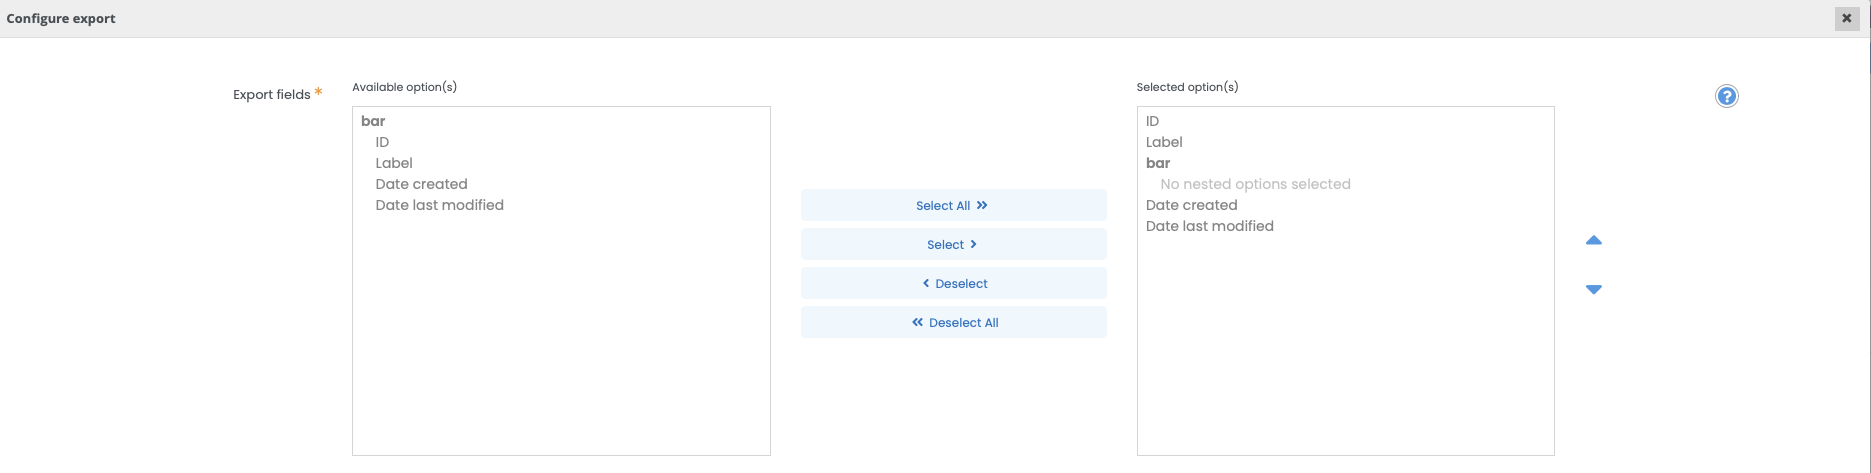Click the Select All button
The height and width of the screenshot is (473, 1871).
[953, 205]
